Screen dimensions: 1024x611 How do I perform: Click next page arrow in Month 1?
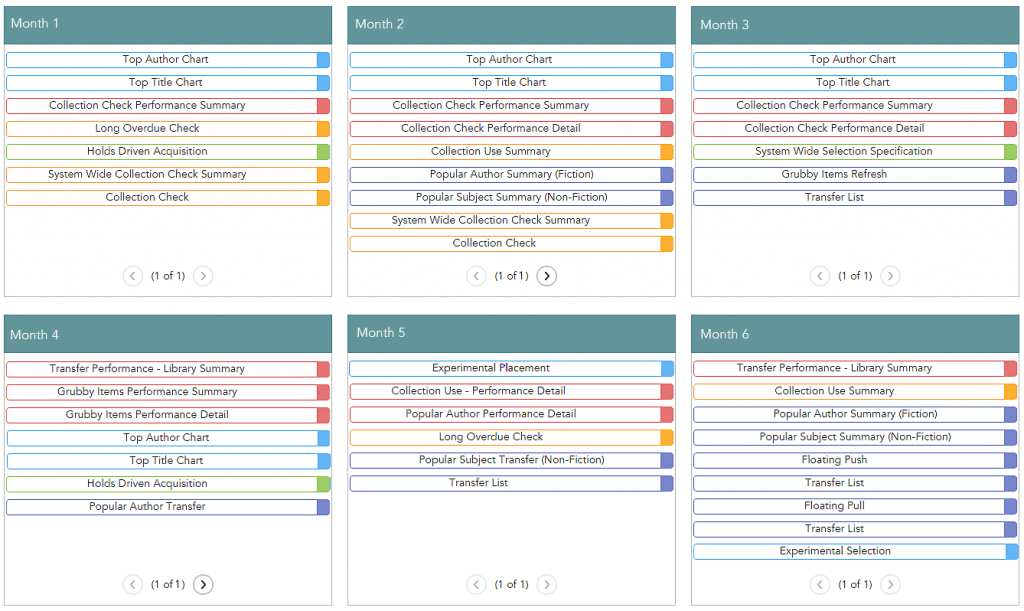[x=203, y=276]
